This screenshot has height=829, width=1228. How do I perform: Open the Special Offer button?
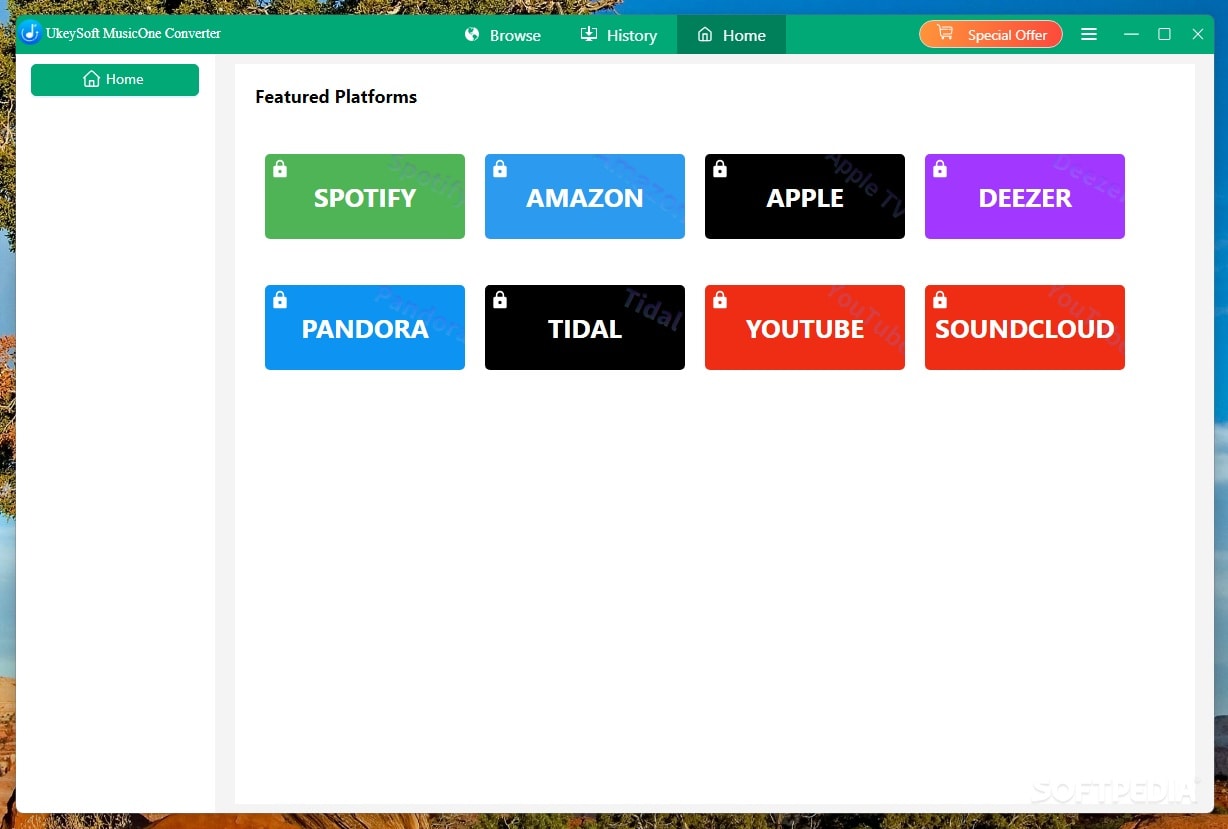(991, 34)
